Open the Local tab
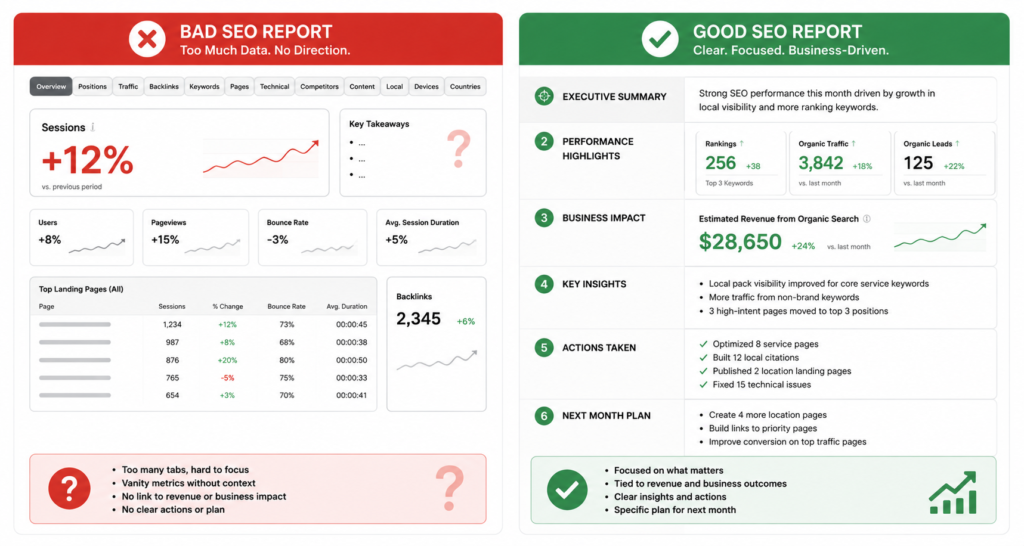1024x546 pixels. click(394, 86)
